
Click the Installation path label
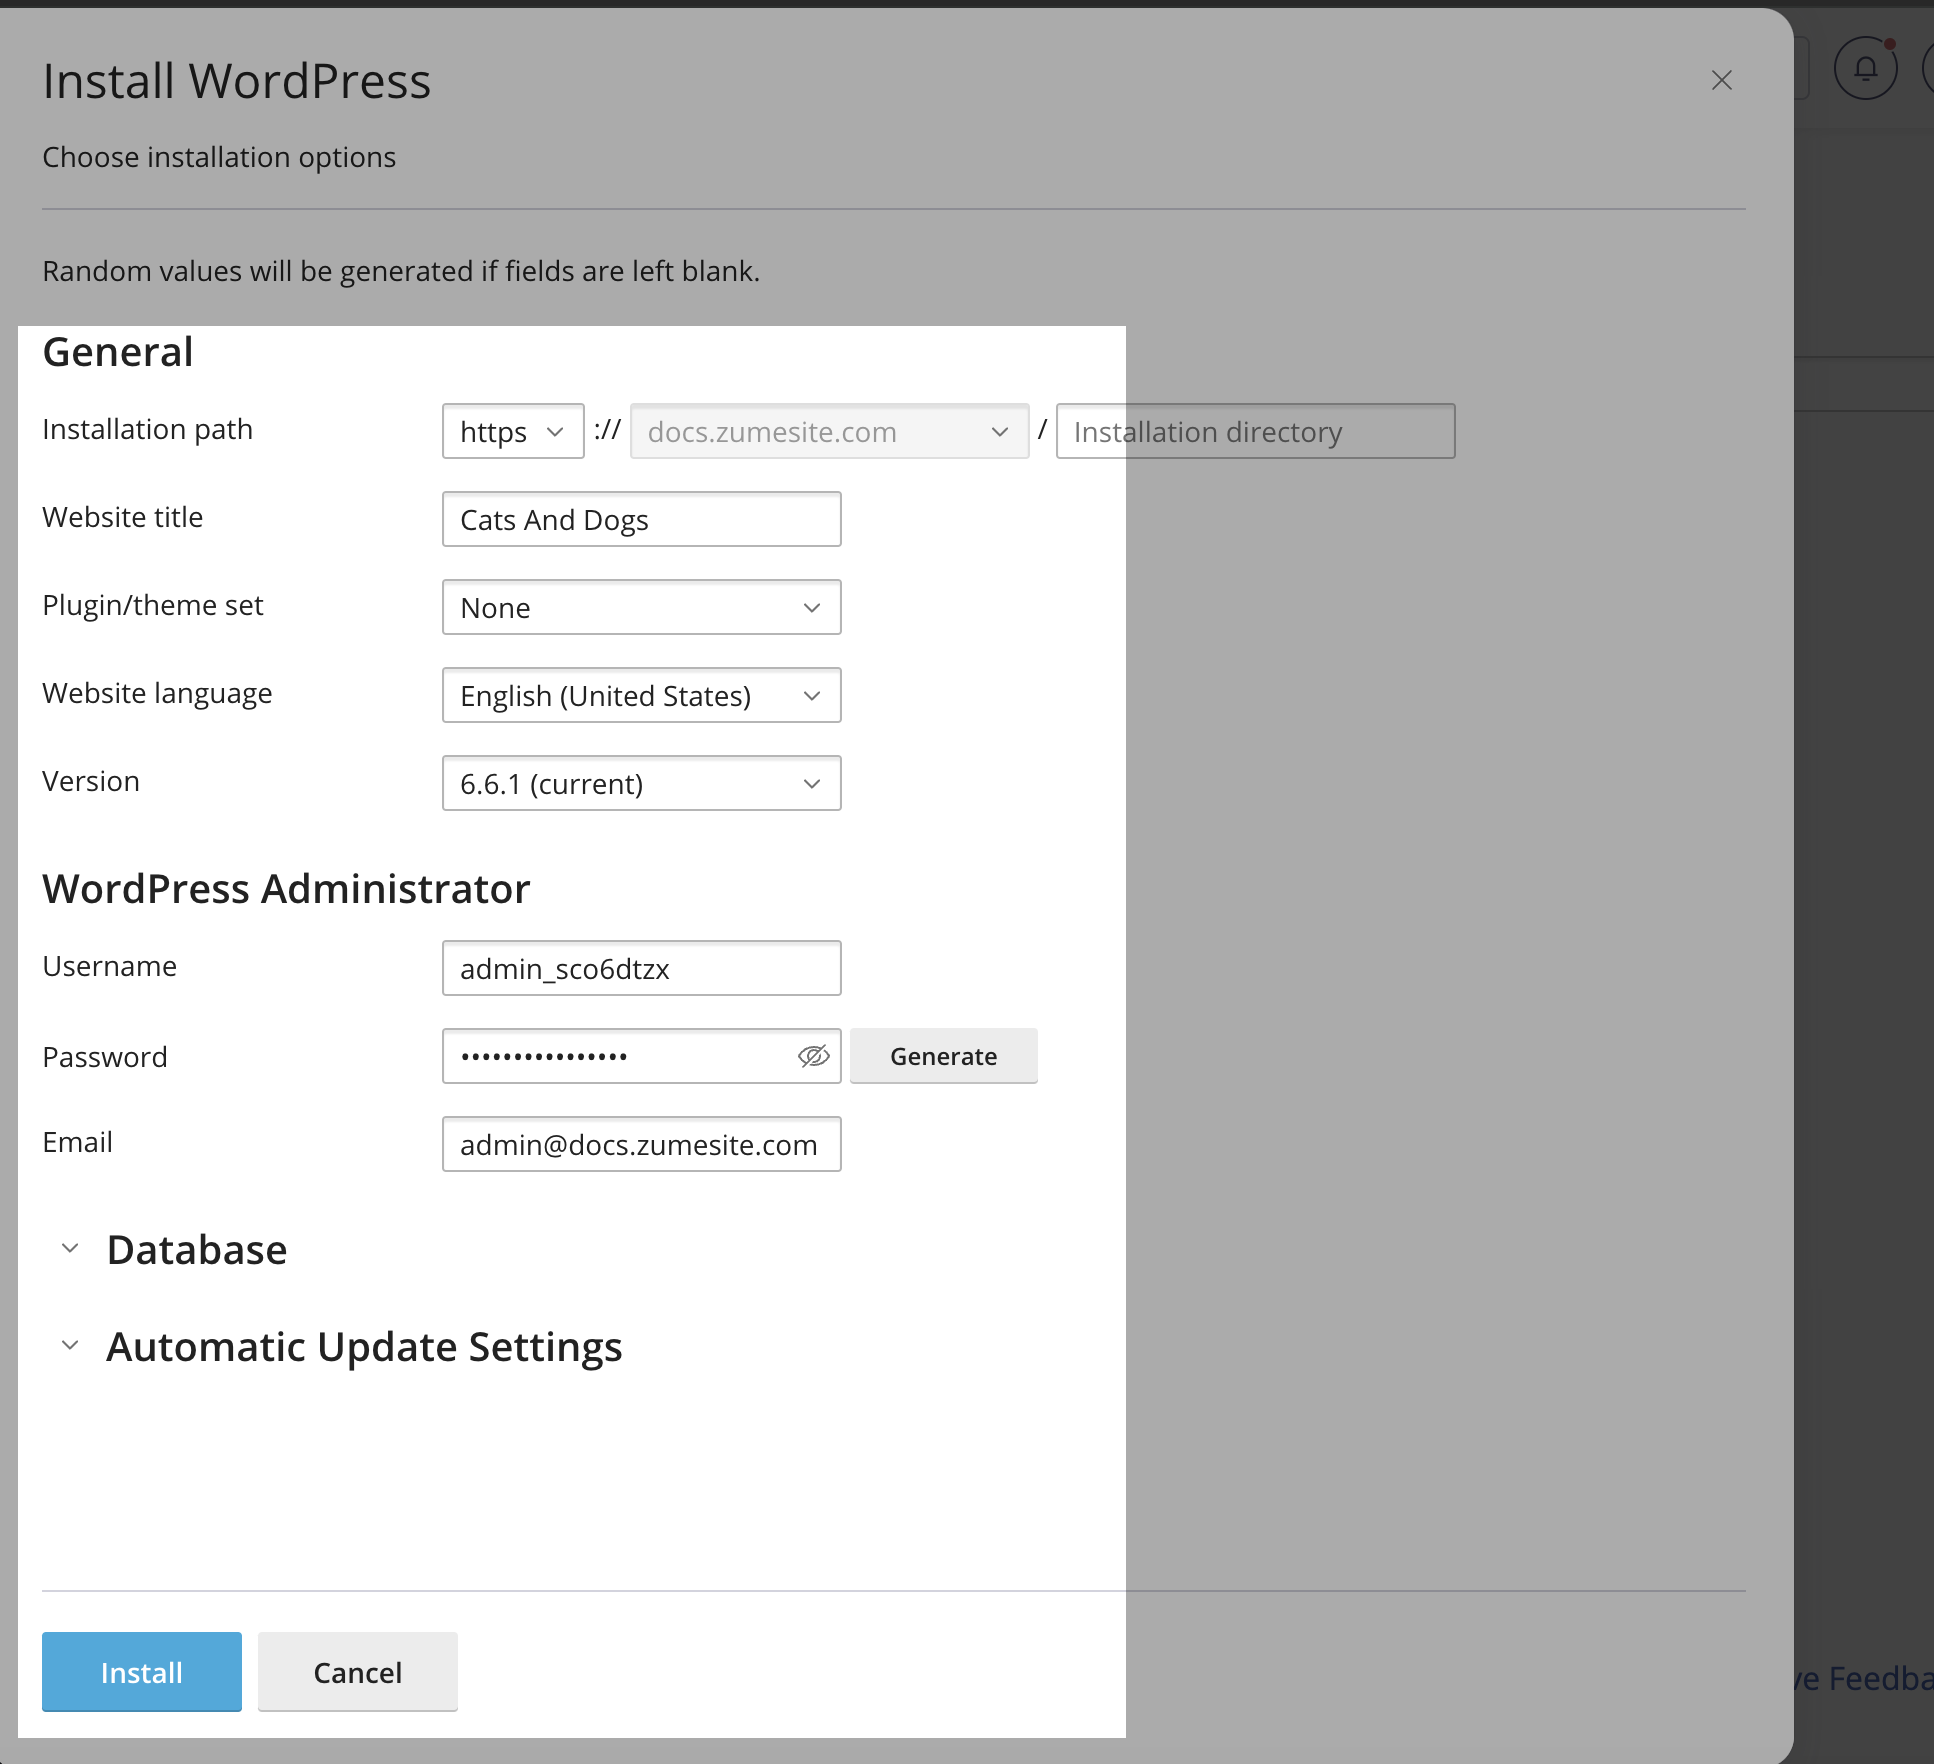click(x=147, y=429)
